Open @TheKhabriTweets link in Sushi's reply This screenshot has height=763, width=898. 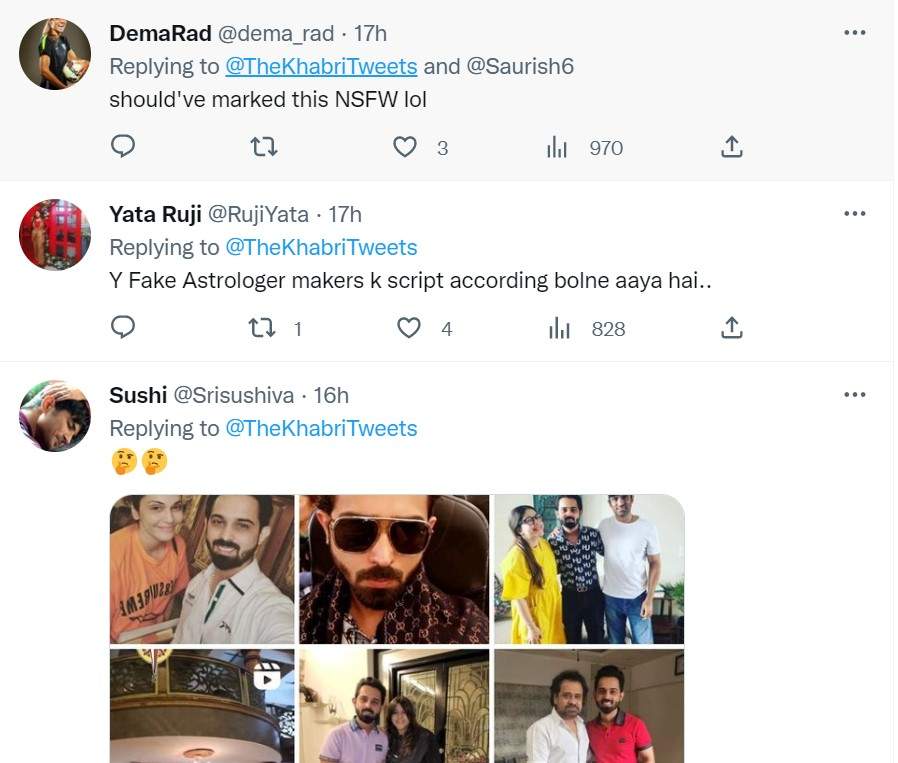321,428
